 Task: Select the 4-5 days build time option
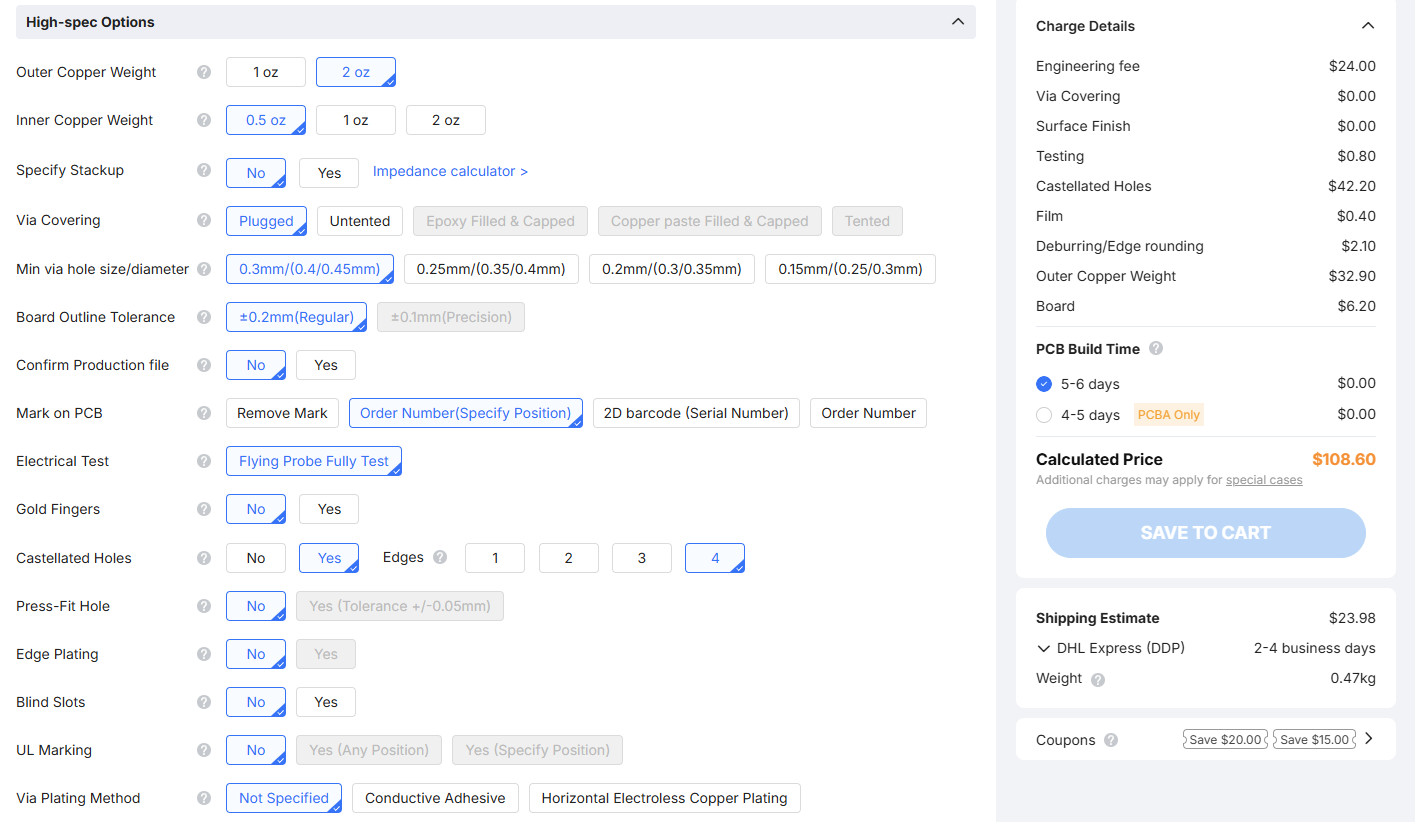pyautogui.click(x=1045, y=415)
